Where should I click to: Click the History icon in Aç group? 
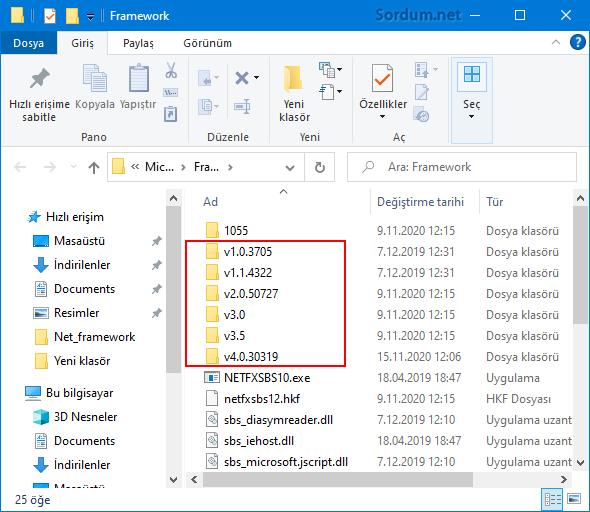(421, 114)
